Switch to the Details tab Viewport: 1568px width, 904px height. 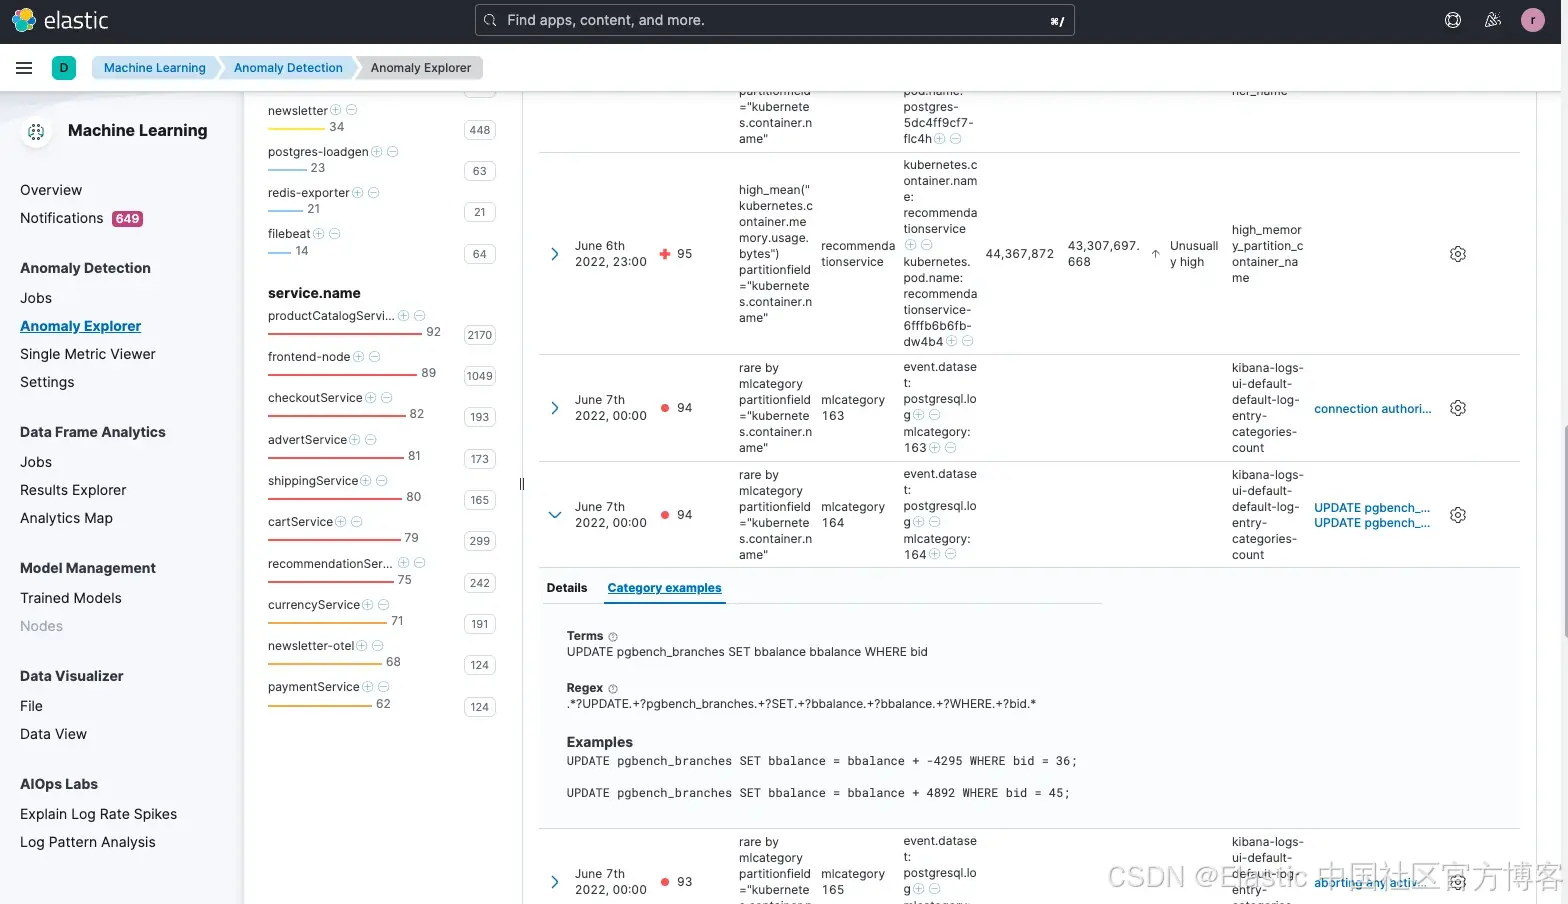[x=567, y=588]
